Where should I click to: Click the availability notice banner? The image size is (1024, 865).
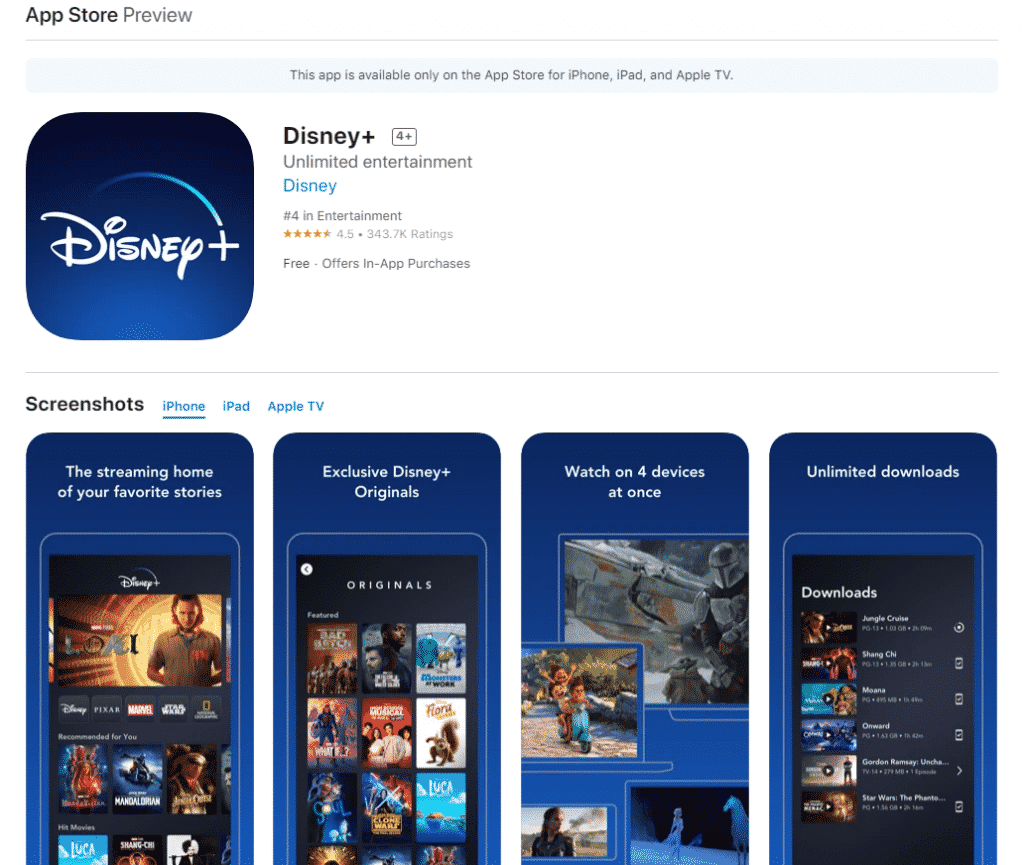point(512,75)
